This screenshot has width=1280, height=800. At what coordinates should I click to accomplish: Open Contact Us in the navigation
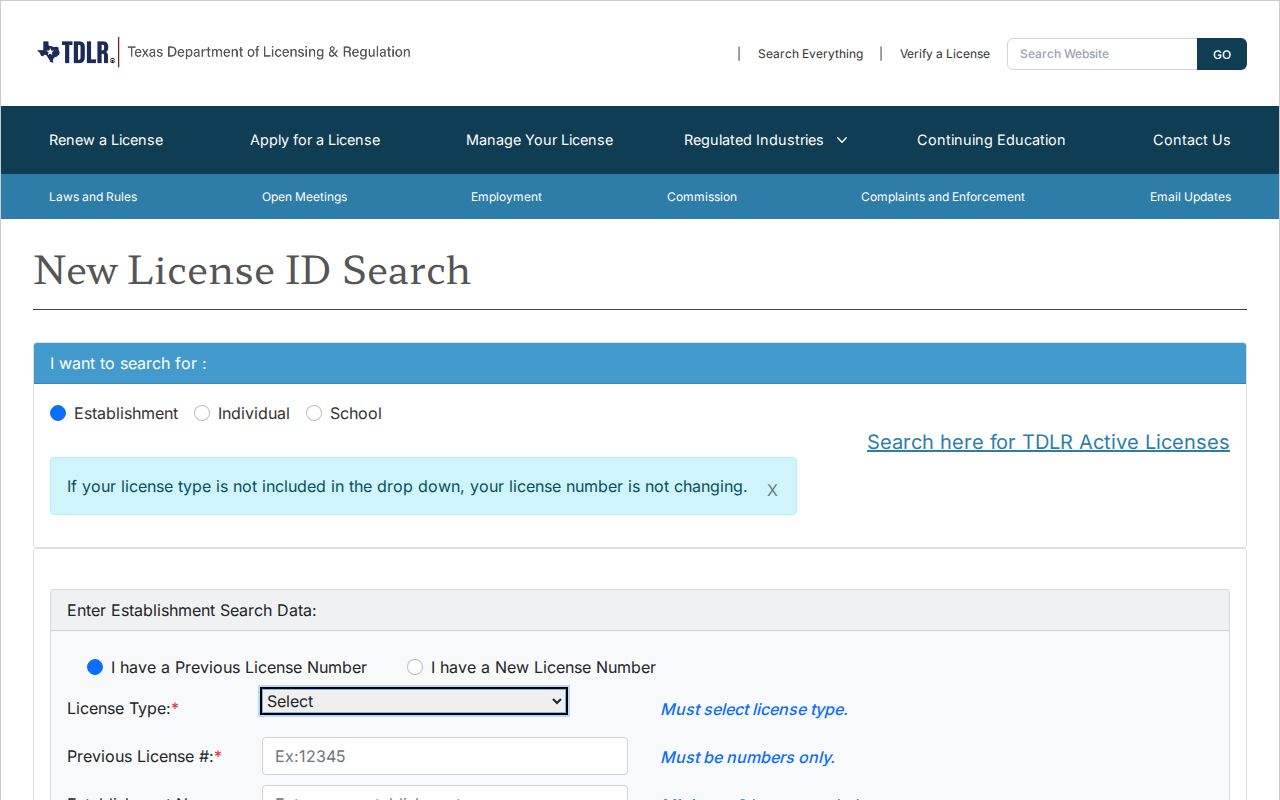[1192, 140]
